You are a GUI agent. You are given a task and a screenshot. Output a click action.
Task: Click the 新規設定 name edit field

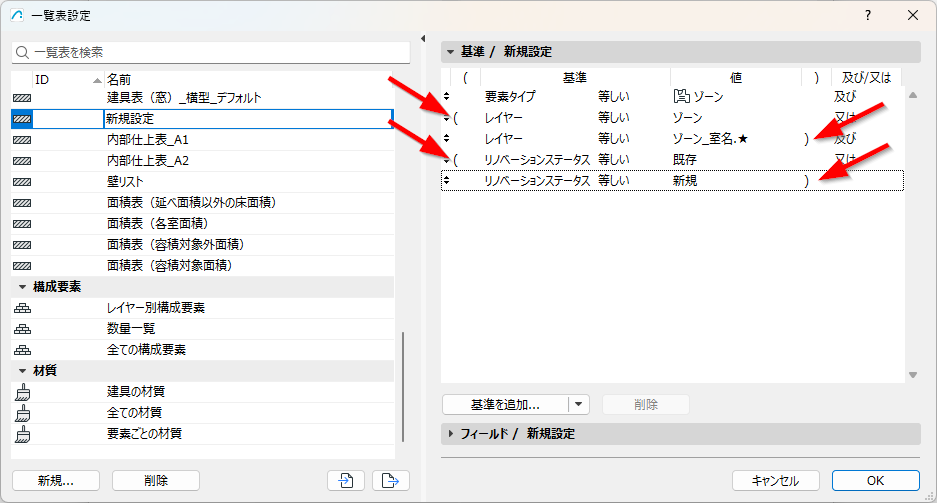tap(248, 119)
